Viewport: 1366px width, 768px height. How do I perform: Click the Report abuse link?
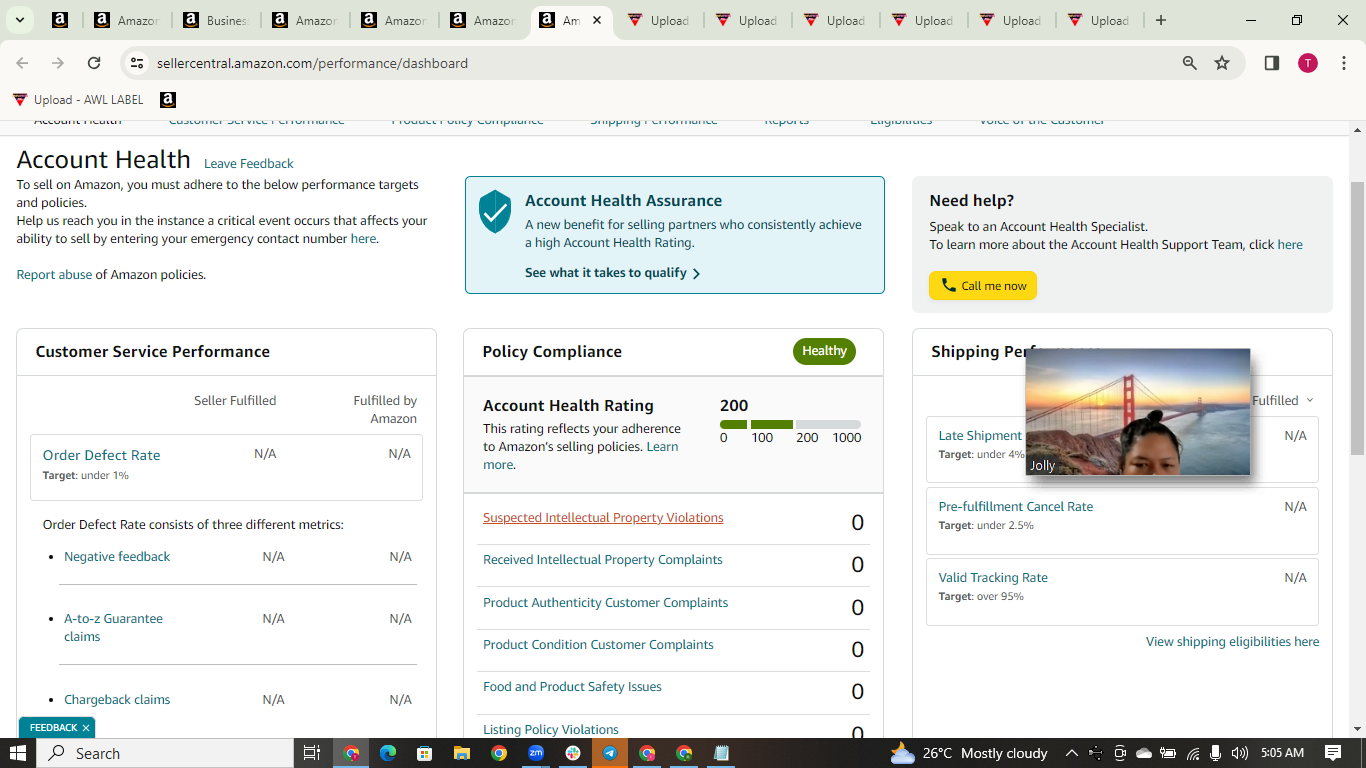click(54, 275)
